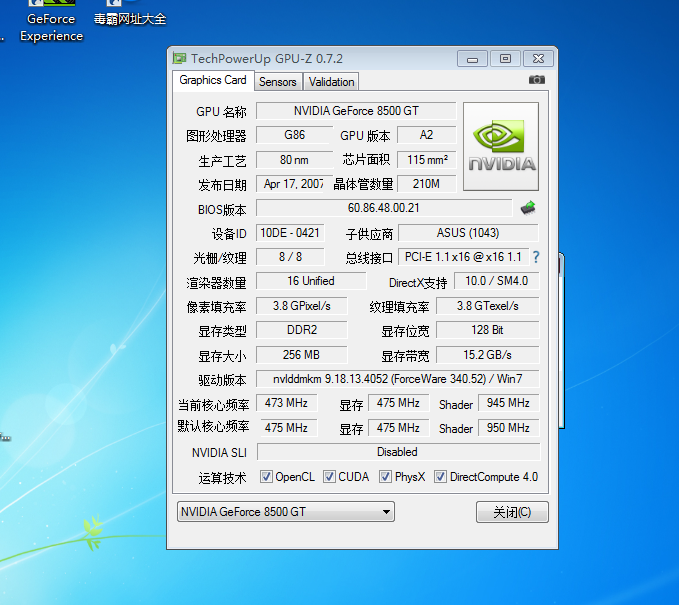Screen dimensions: 679x605
Task: Click the 关闭(C) button
Action: 512,512
